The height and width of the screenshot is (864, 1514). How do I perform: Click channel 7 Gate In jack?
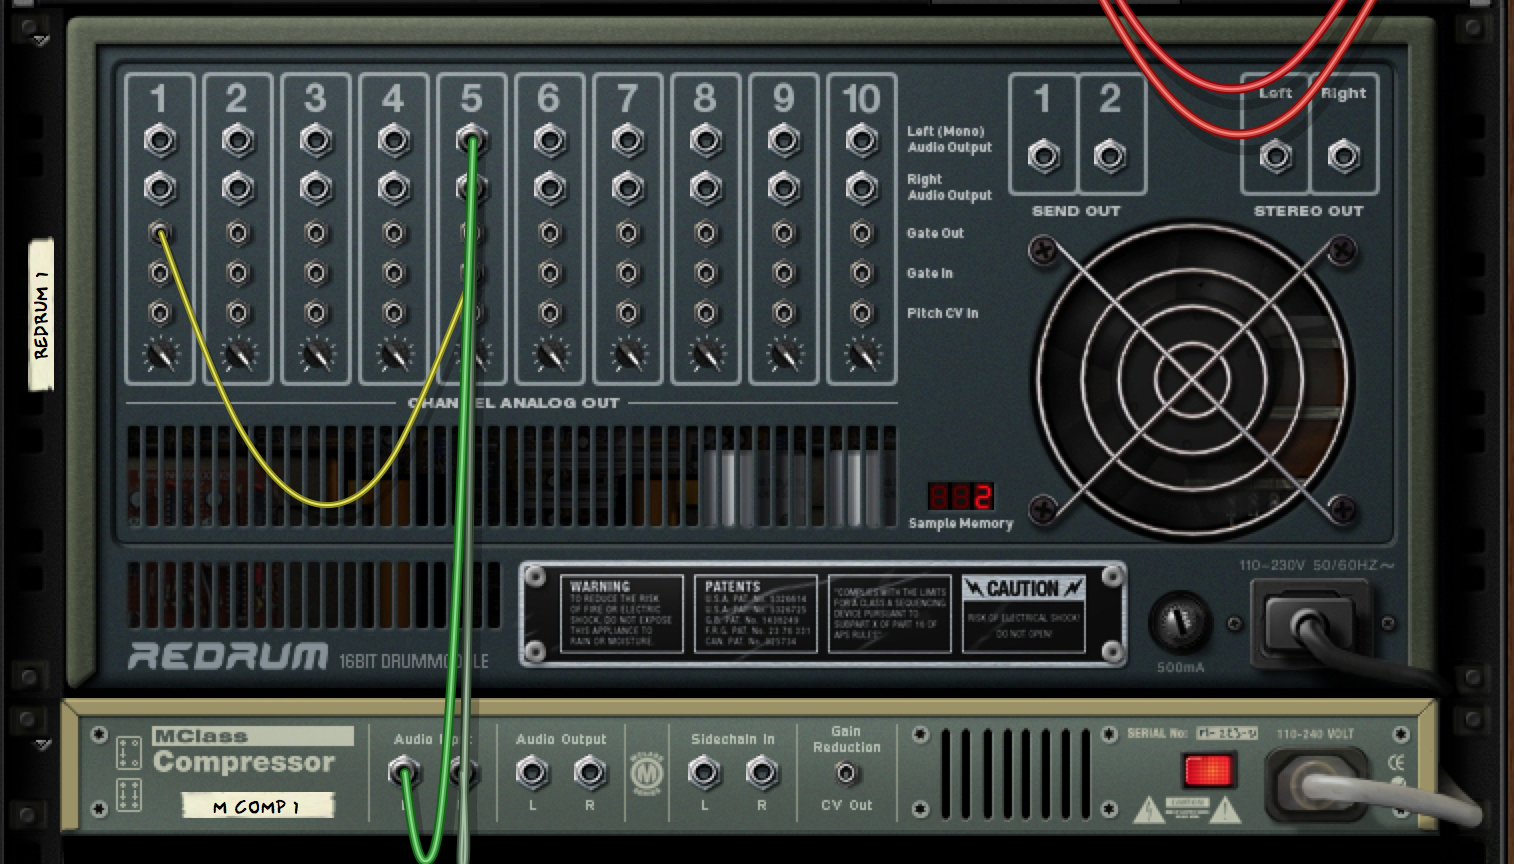pyautogui.click(x=628, y=273)
